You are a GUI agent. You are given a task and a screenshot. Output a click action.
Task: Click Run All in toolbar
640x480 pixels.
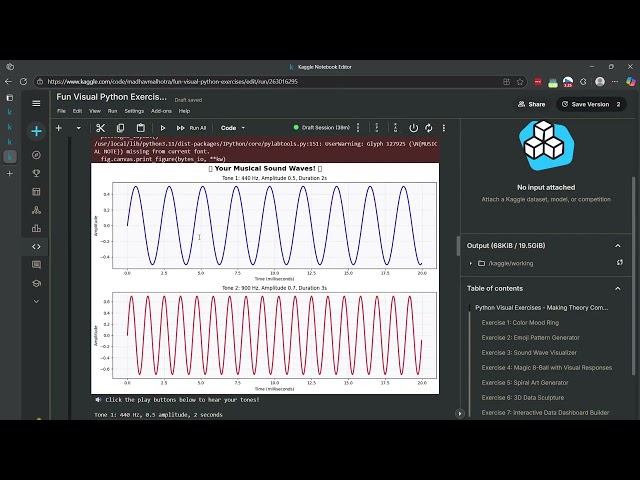click(x=191, y=128)
